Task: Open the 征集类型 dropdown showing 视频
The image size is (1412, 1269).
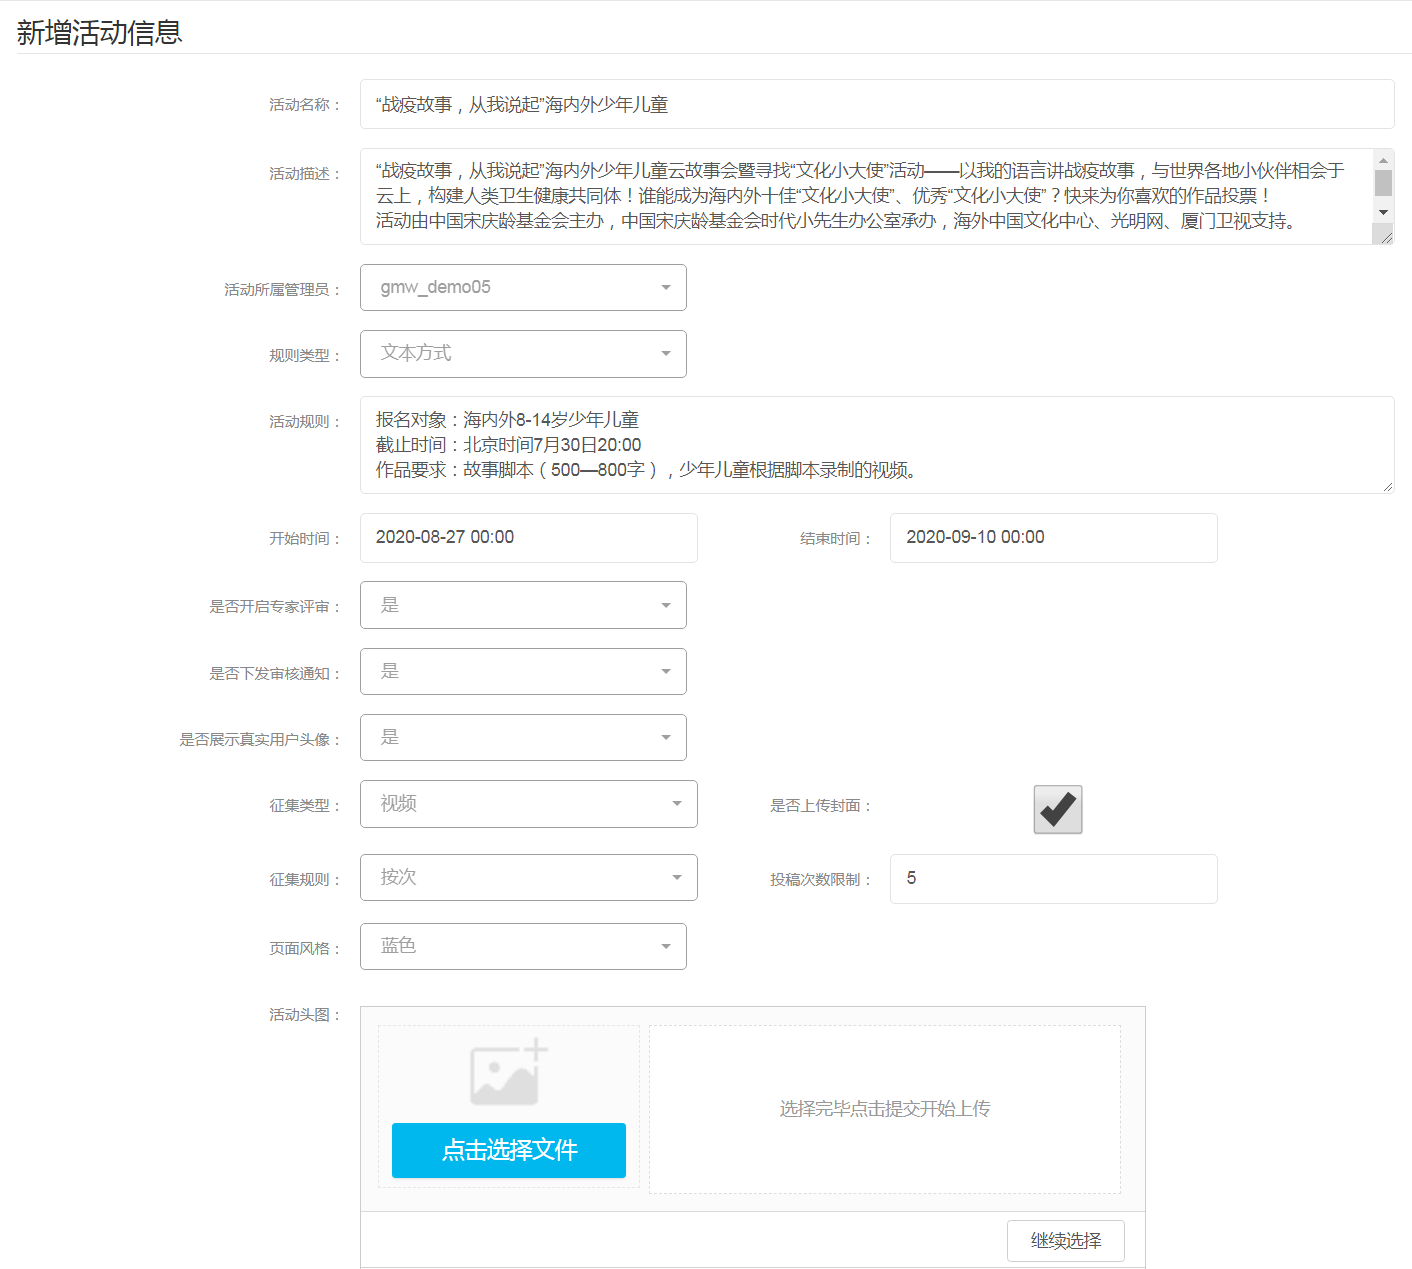Action: [529, 804]
